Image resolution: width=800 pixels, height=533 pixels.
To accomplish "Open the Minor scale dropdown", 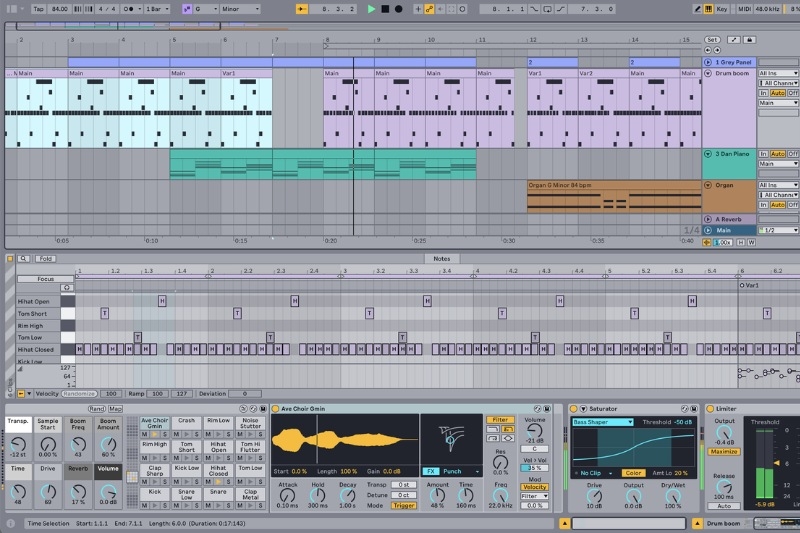I will click(x=240, y=9).
